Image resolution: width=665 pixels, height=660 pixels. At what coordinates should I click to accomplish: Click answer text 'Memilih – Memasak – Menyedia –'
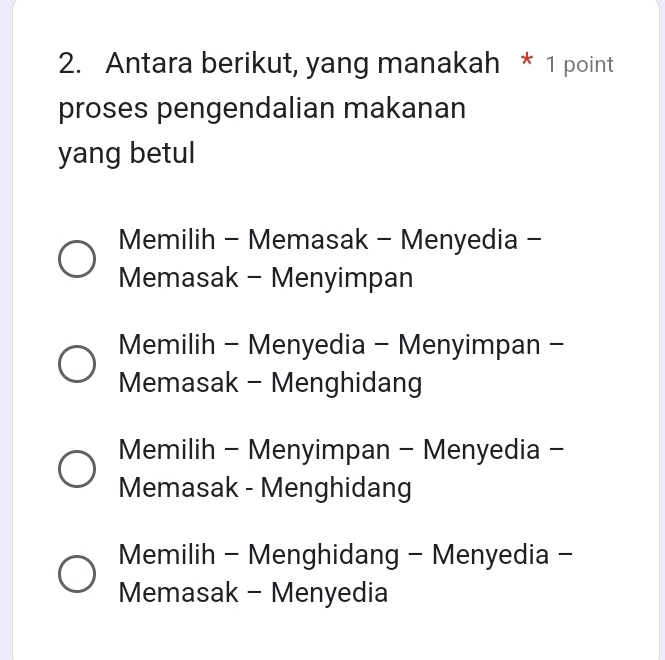pyautogui.click(x=330, y=240)
